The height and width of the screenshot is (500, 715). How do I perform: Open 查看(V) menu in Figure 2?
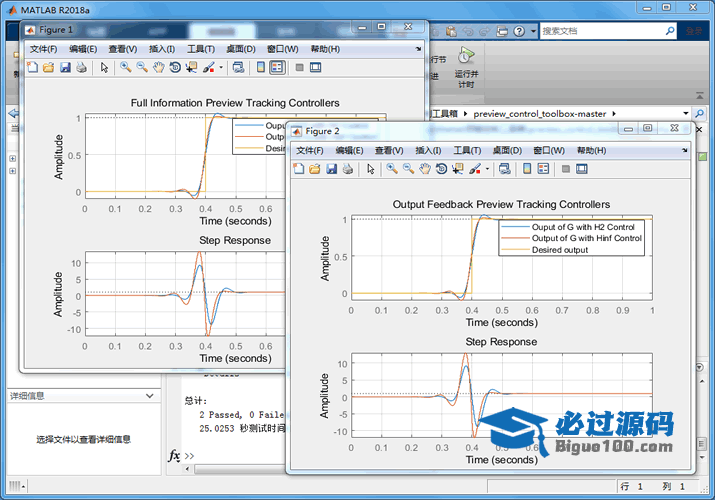(389, 150)
